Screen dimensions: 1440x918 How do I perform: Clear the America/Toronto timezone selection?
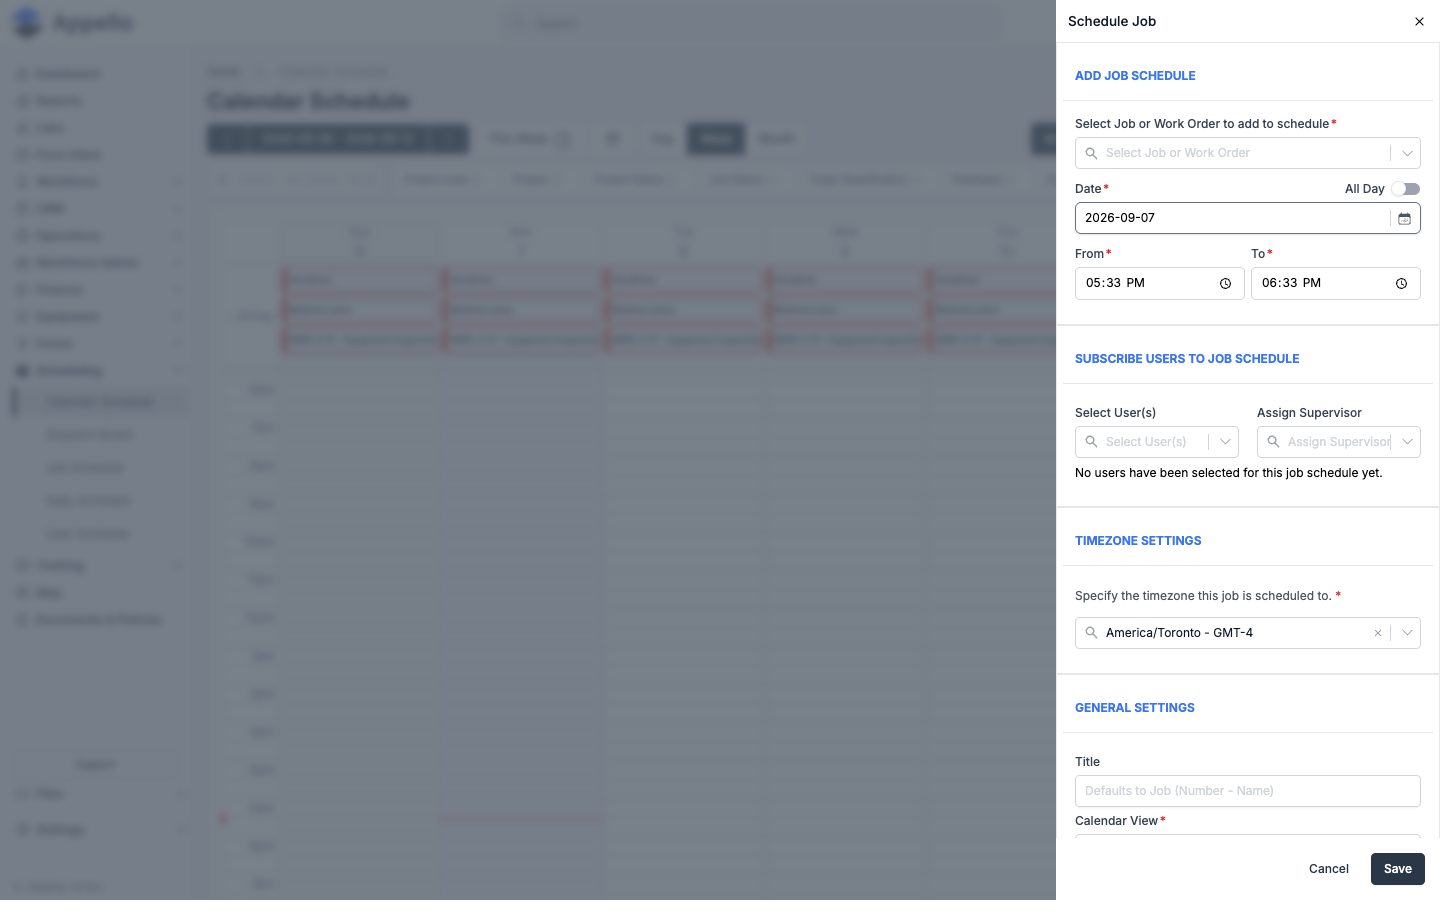1378,633
